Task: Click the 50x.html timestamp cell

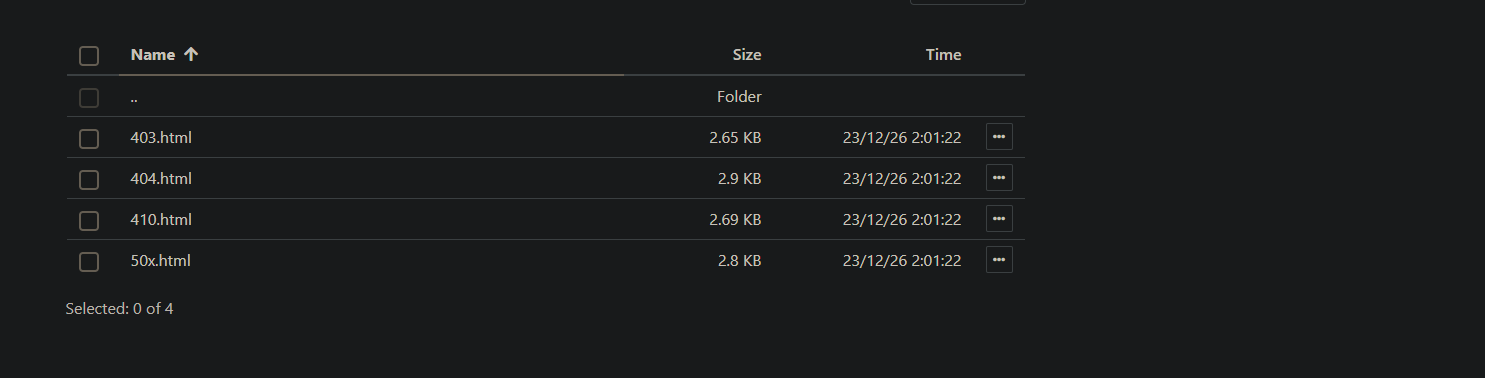Action: [902, 261]
